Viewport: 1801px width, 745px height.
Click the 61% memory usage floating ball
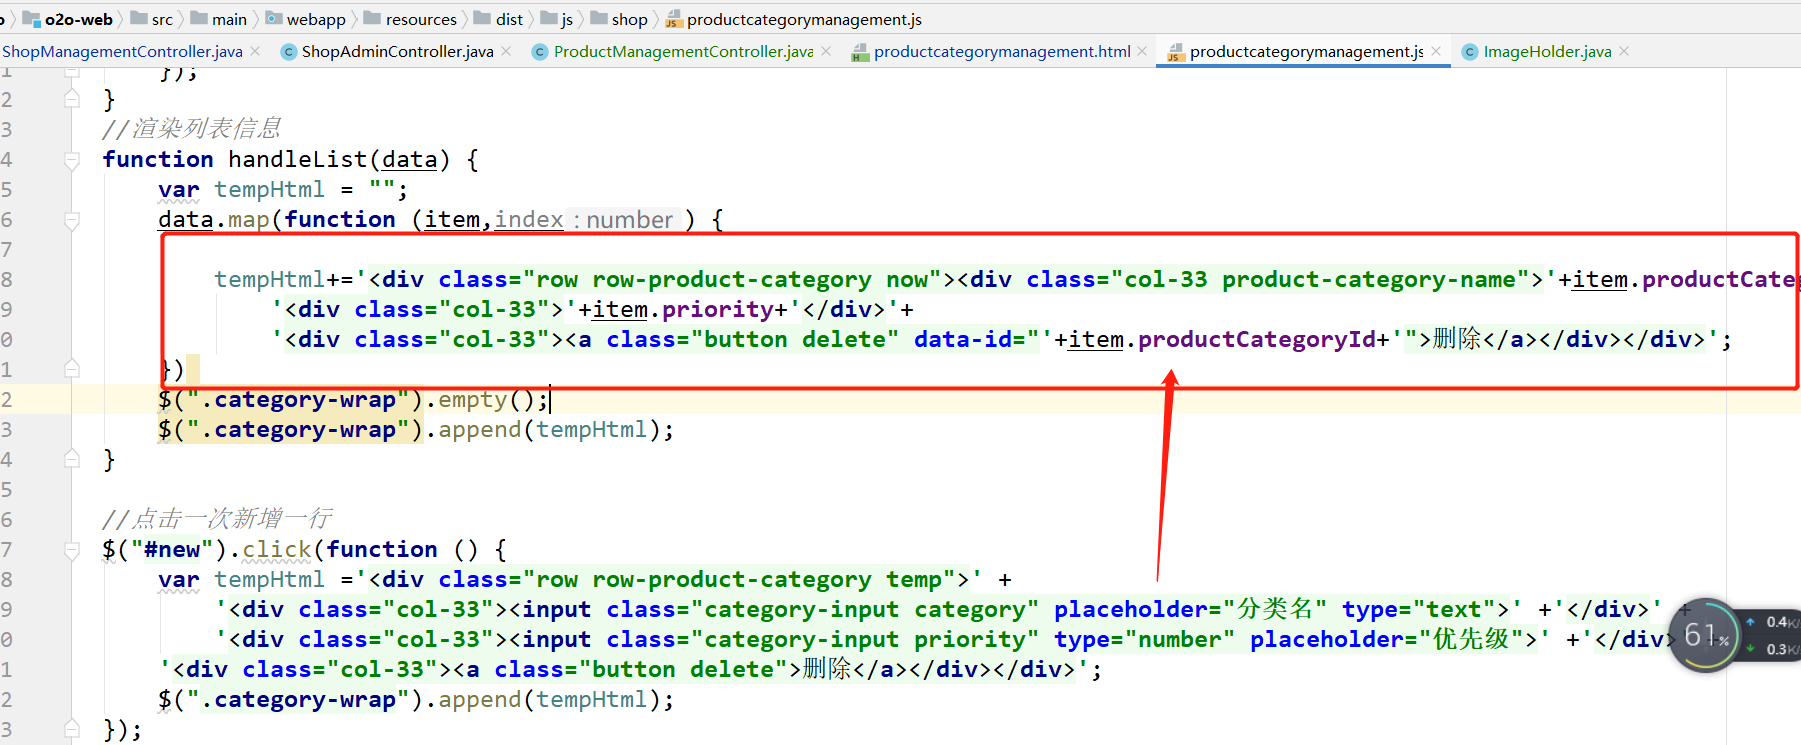coord(1704,635)
